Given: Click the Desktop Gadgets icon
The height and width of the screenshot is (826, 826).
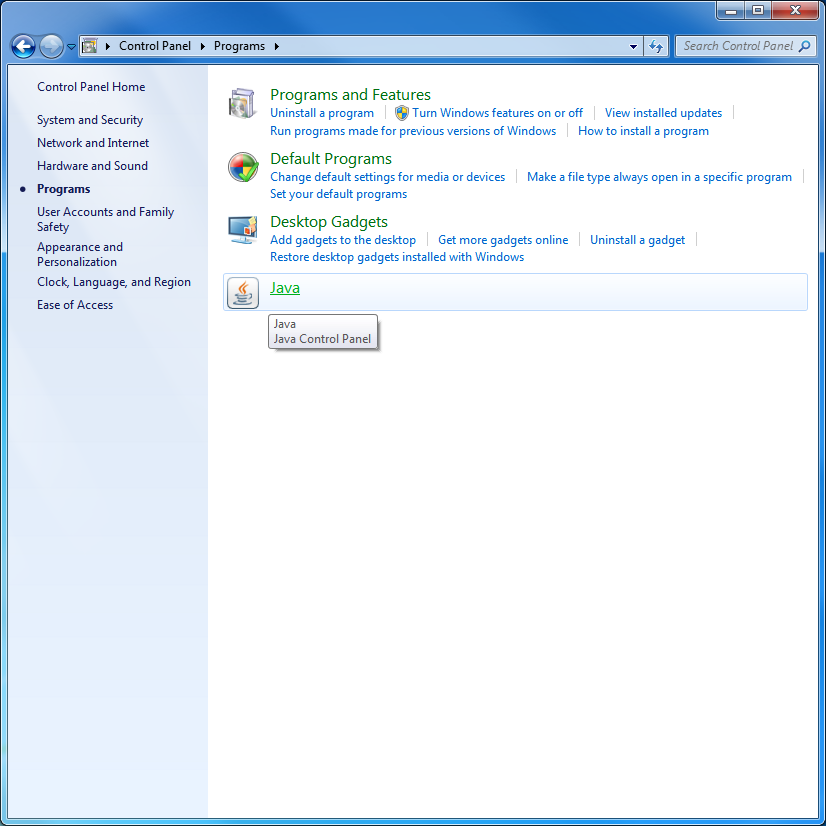Looking at the screenshot, I should tap(243, 230).
